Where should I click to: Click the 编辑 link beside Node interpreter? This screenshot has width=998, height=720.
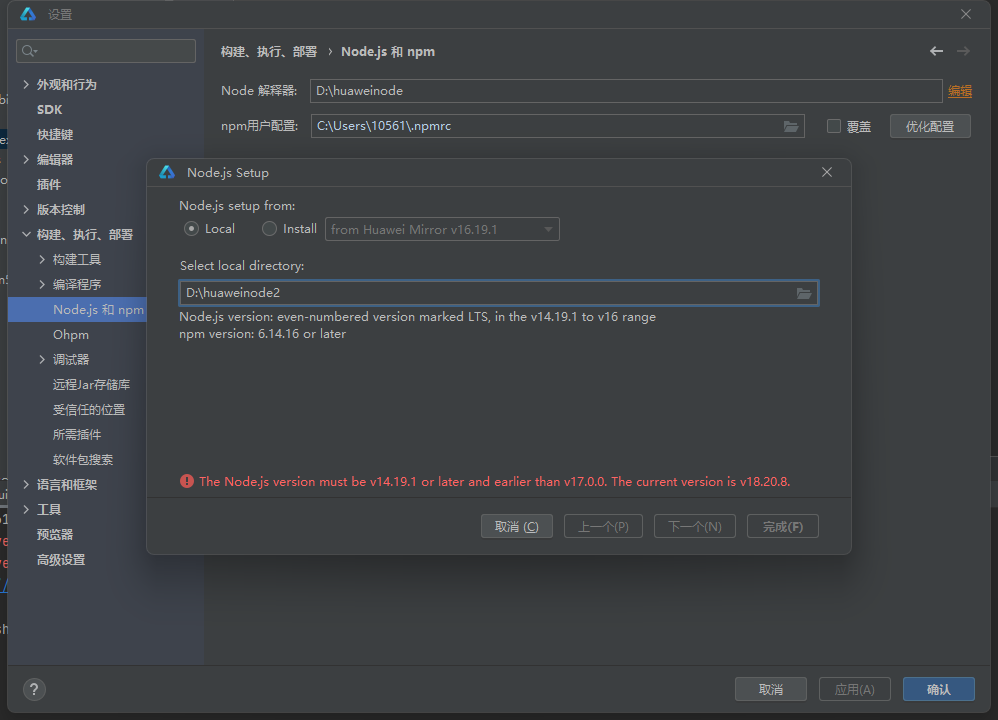pyautogui.click(x=959, y=91)
